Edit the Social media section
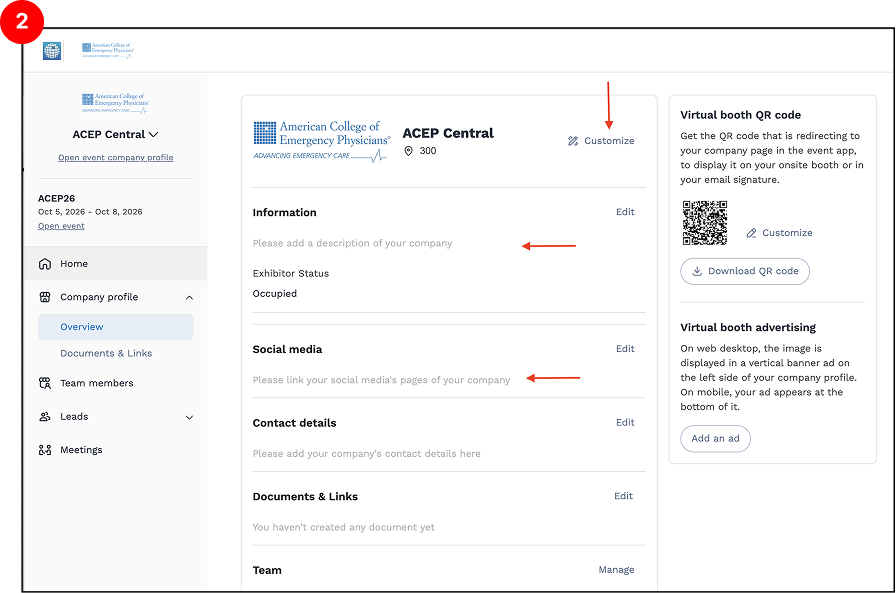Image resolution: width=896 pixels, height=593 pixels. (x=625, y=349)
